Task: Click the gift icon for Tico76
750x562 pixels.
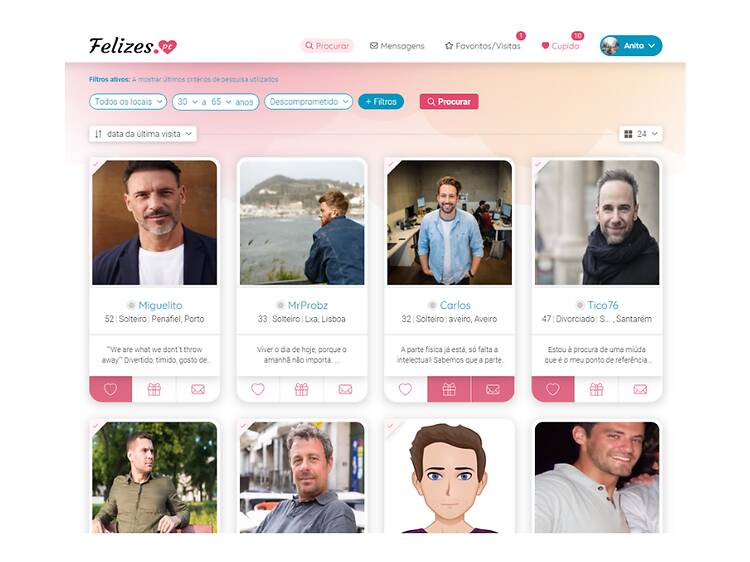Action: [x=596, y=389]
